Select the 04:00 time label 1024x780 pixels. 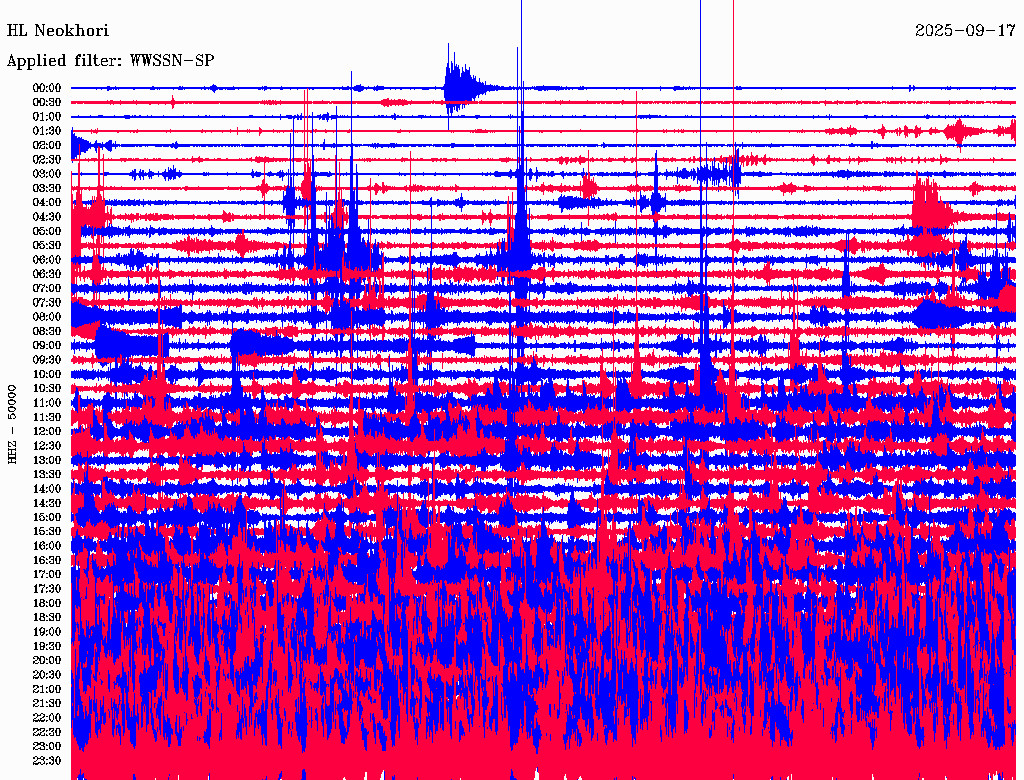[x=47, y=203]
